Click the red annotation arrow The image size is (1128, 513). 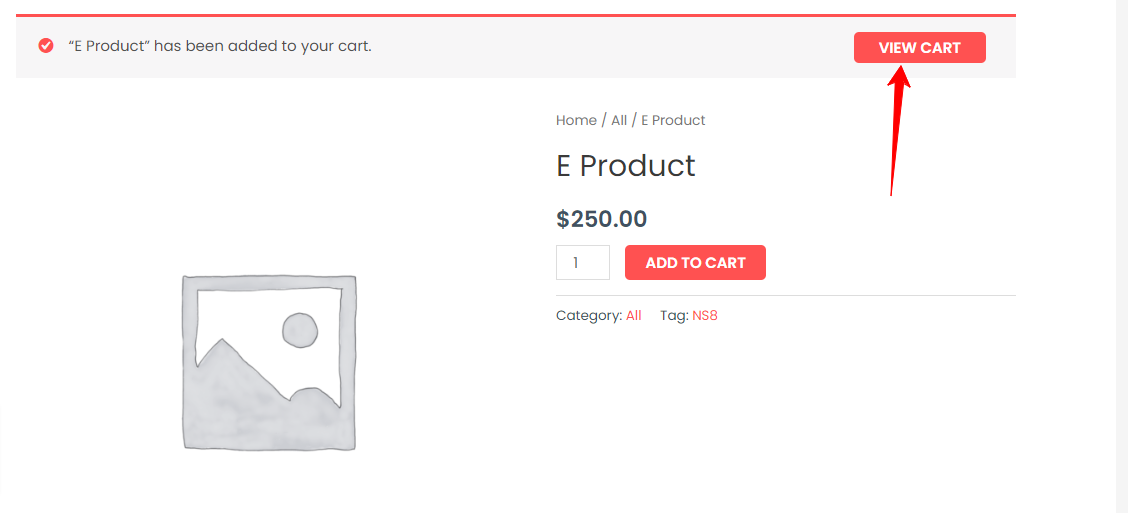click(x=898, y=130)
